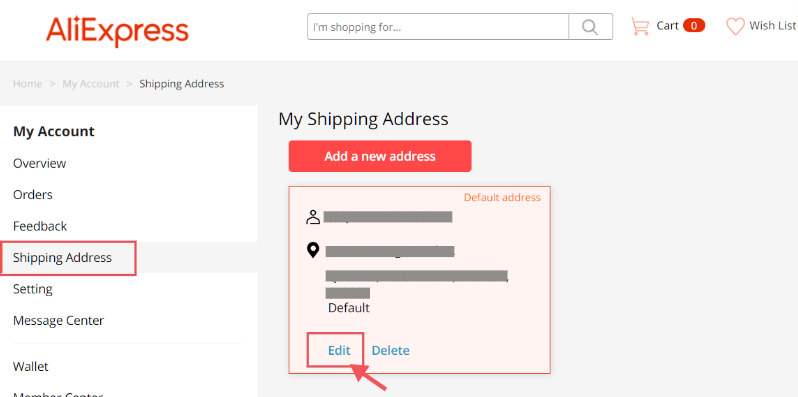798x397 pixels.
Task: Click the location pin icon
Action: tap(313, 250)
